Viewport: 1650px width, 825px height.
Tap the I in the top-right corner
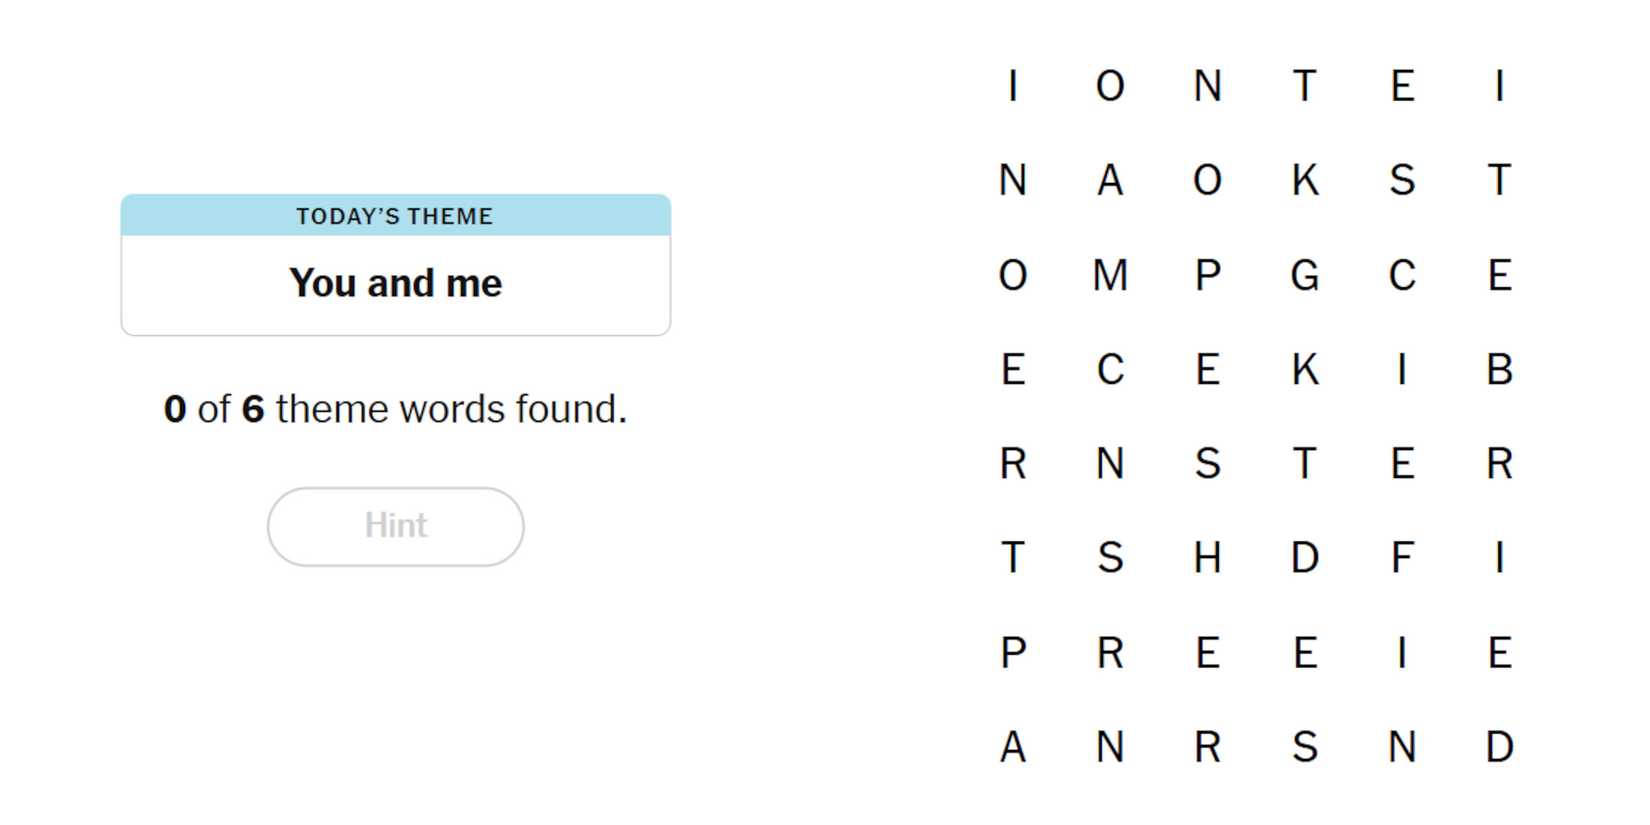pos(1499,86)
